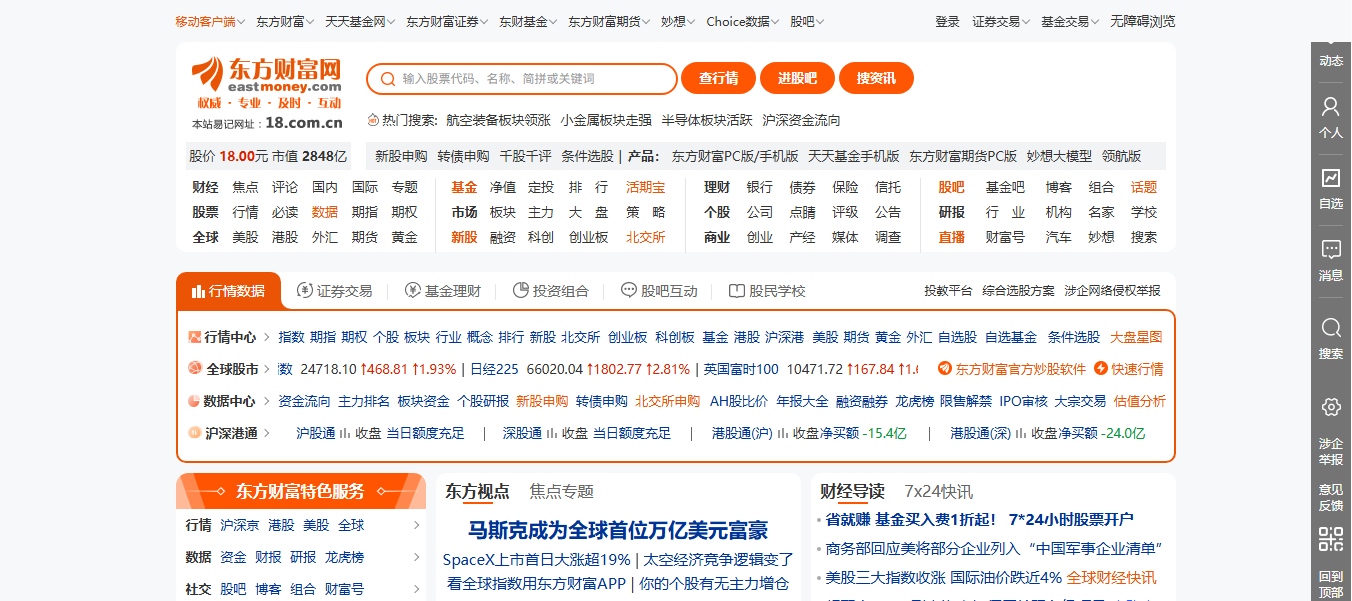
Task: Open the 全球财经快讯 link
Action: (1111, 578)
